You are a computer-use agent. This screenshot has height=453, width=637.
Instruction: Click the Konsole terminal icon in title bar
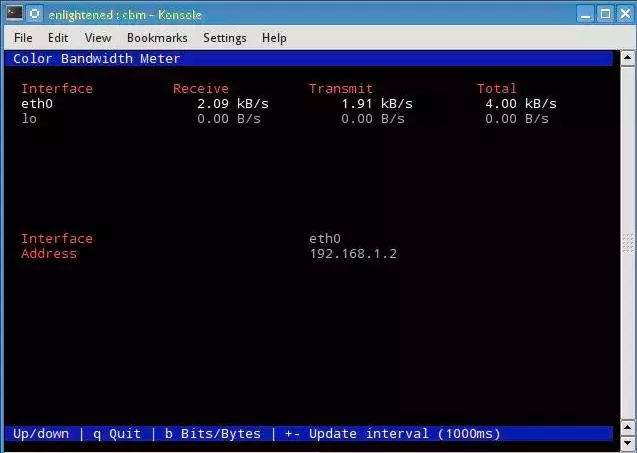click(12, 13)
